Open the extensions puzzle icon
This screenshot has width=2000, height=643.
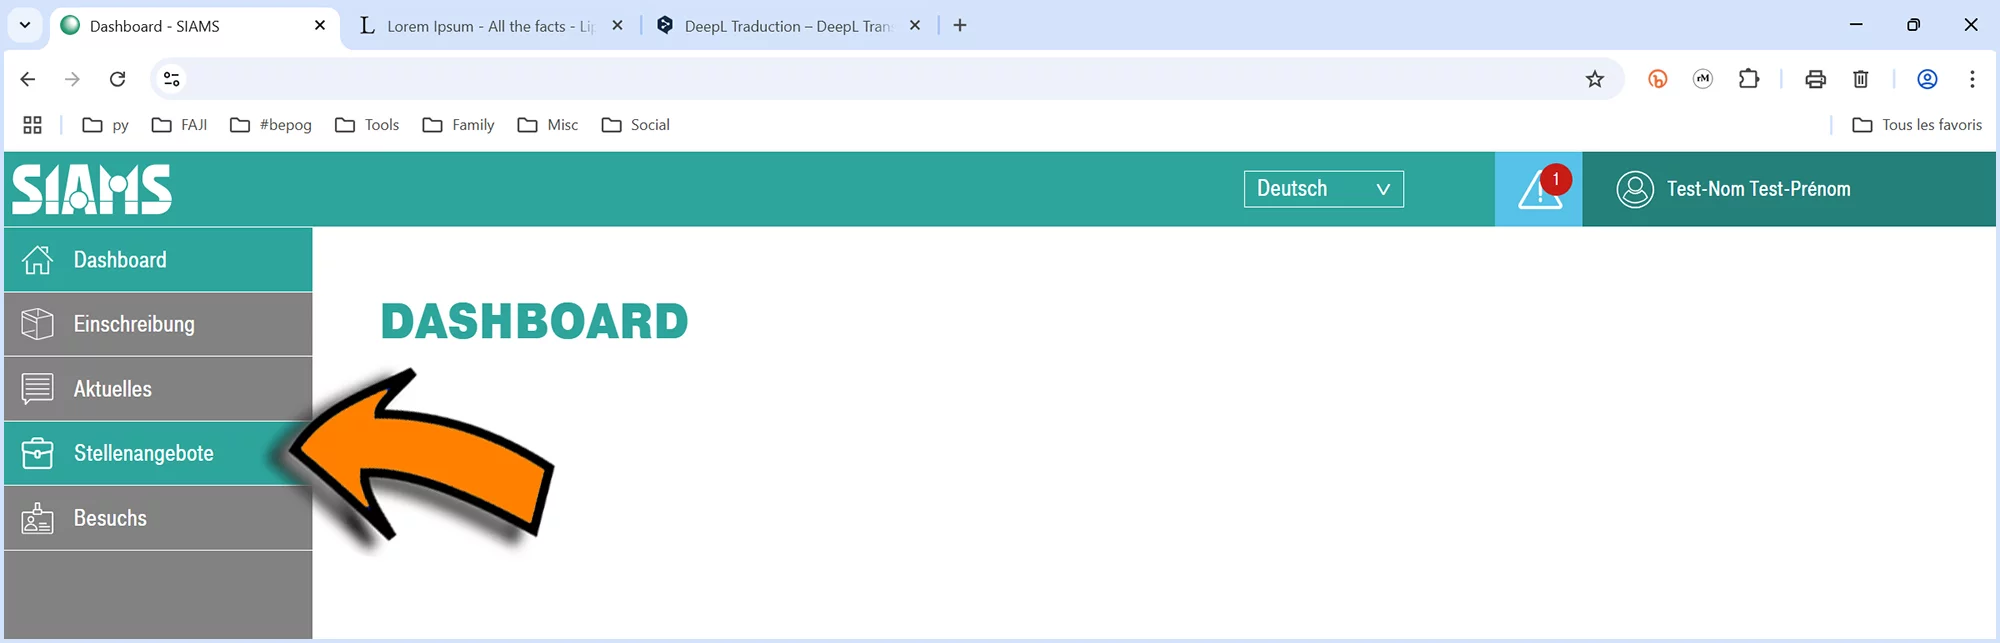point(1748,79)
